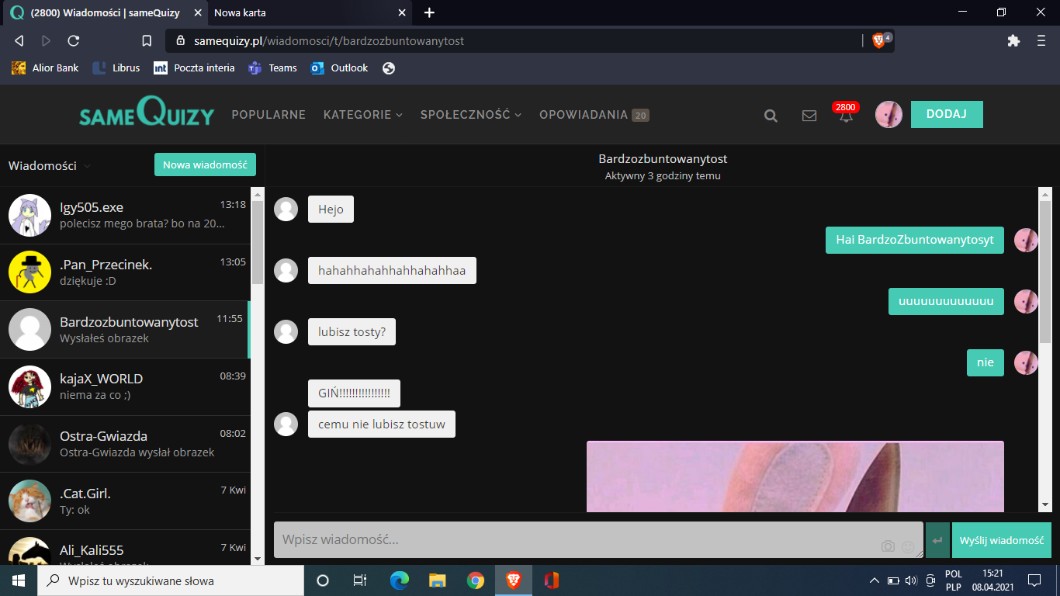The height and width of the screenshot is (596, 1060).
Task: Open Brave browser from the taskbar
Action: (513, 580)
